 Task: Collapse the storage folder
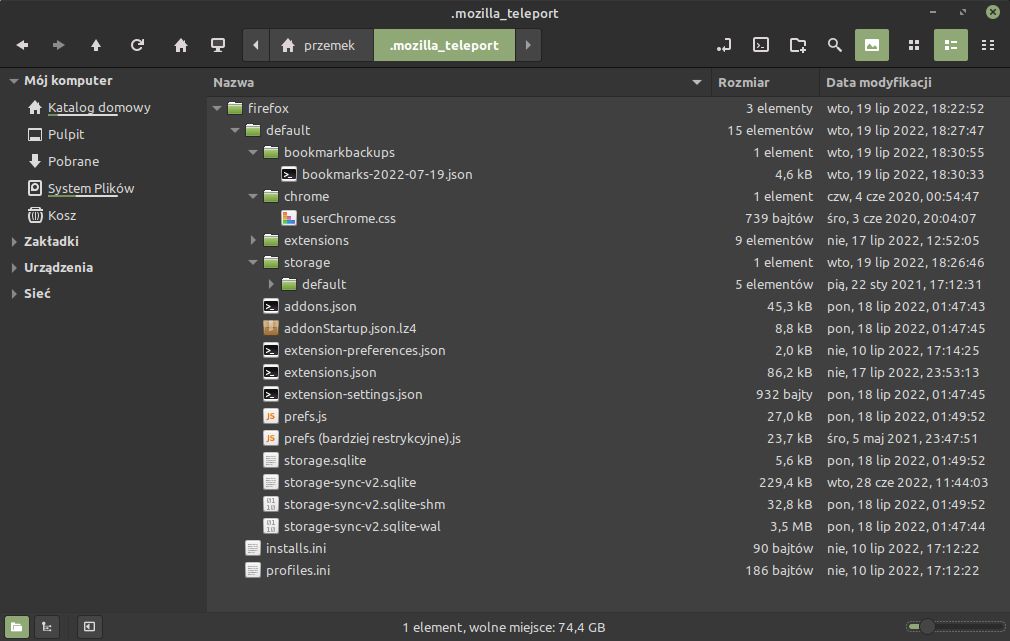(x=253, y=262)
